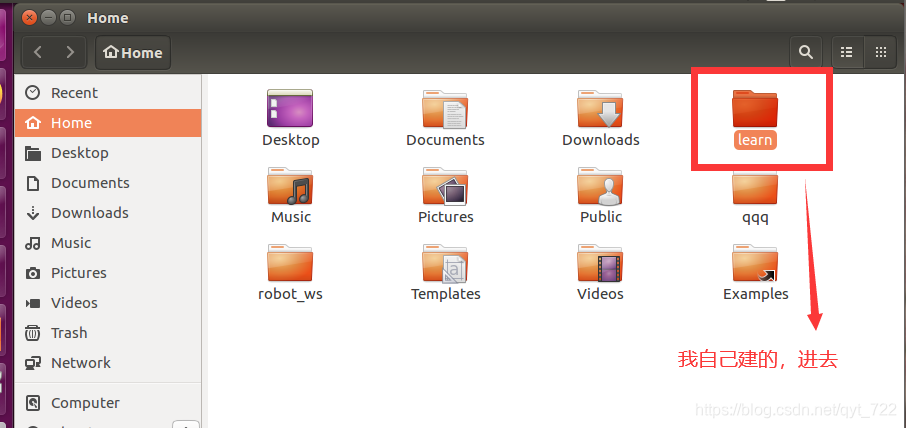Click the Home path bar button
The image size is (906, 428).
tap(133, 53)
